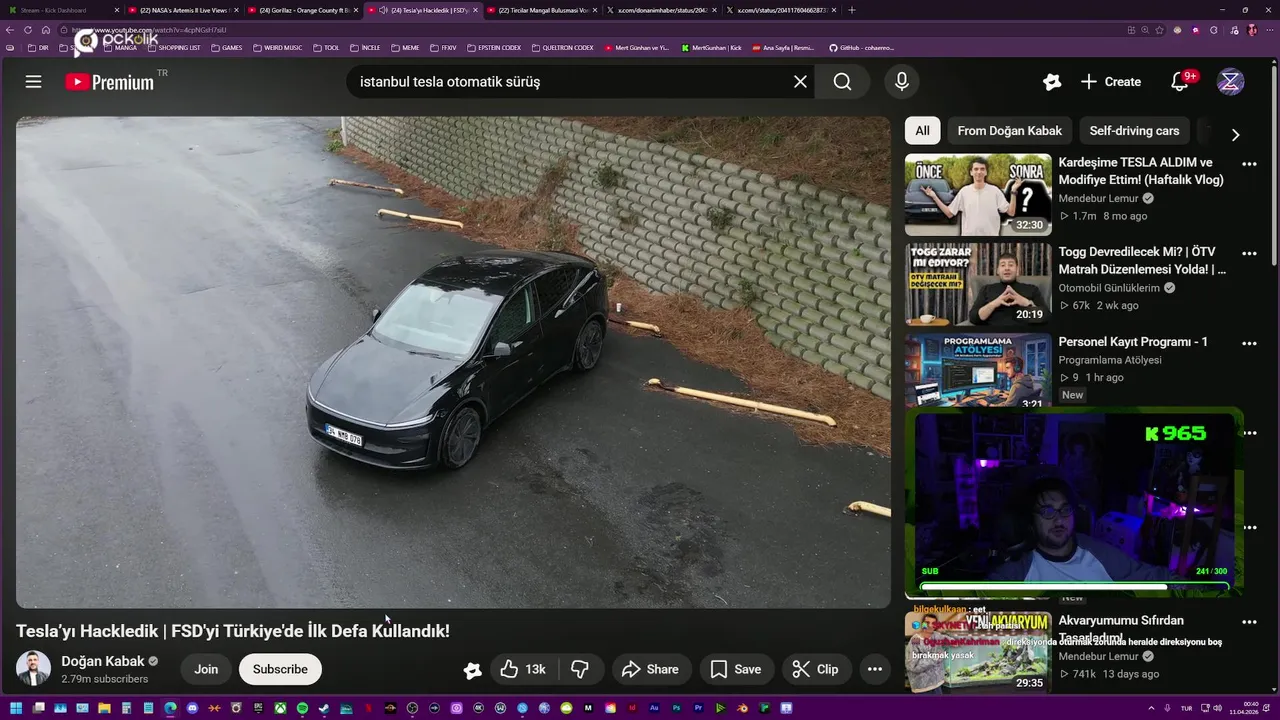Open Doğan Kabak channel avatar

tap(33, 669)
